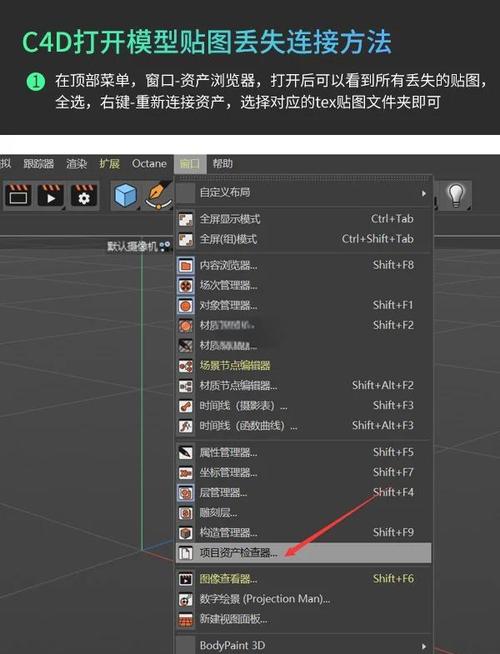This screenshot has width=500, height=654.
Task: Click the 场景节点编辑器 icon
Action: 186,366
